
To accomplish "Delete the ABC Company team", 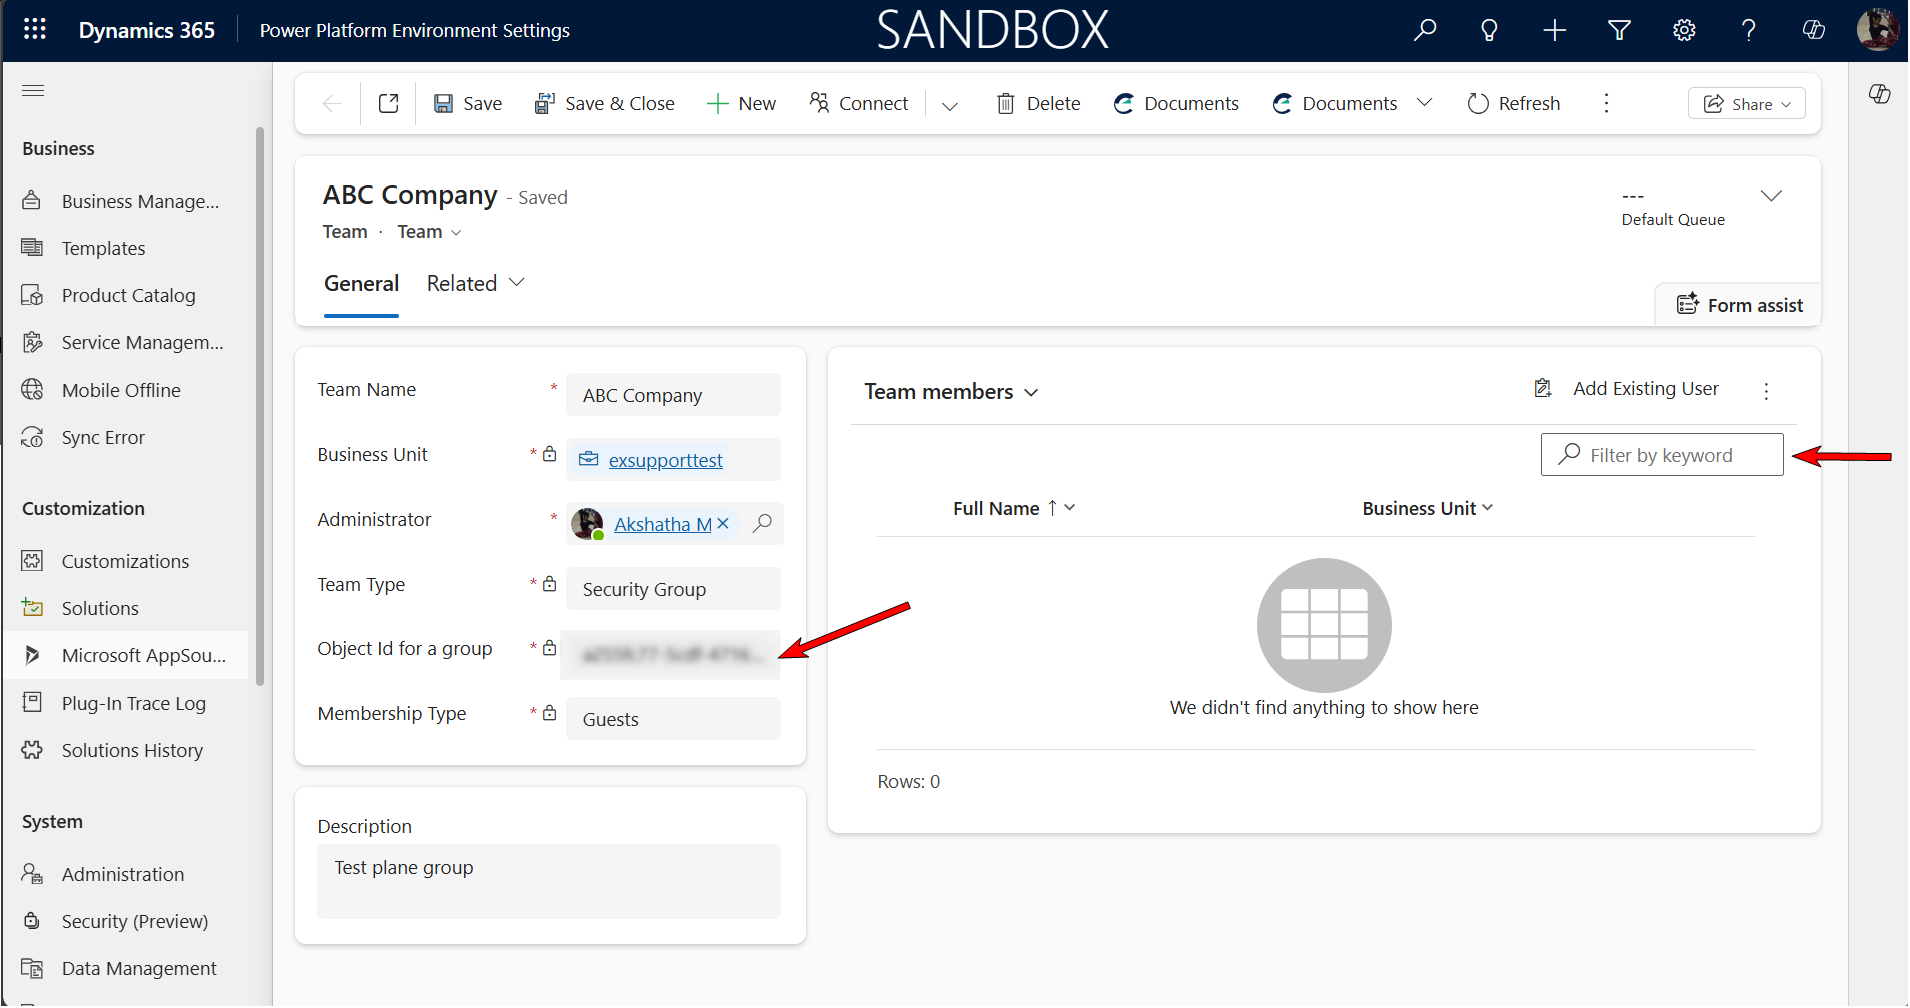I will (x=1038, y=103).
